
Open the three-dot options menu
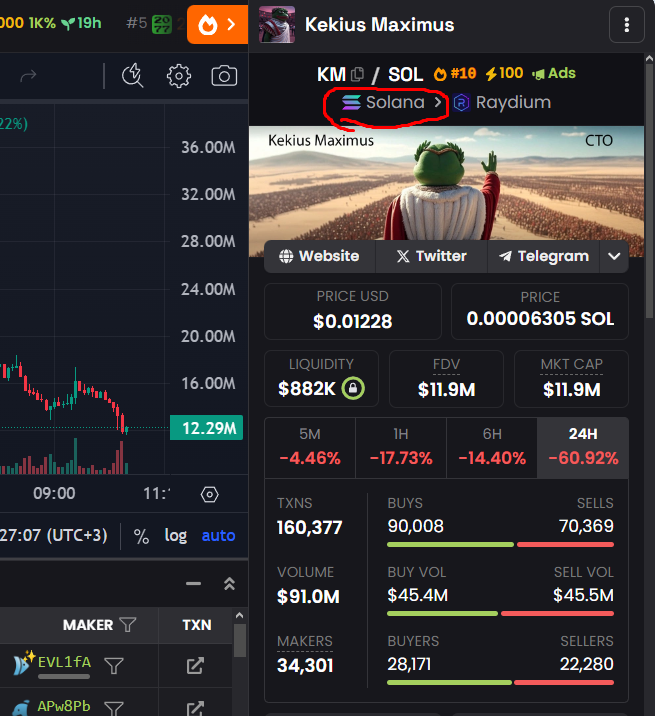(x=627, y=25)
